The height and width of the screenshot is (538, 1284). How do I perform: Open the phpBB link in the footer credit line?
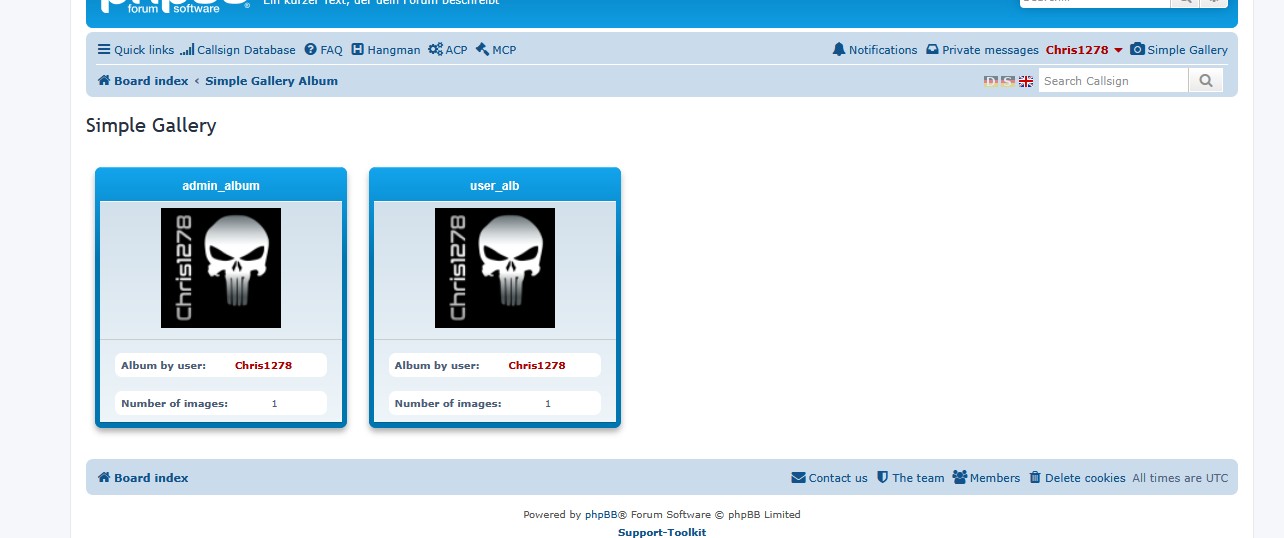click(601, 515)
